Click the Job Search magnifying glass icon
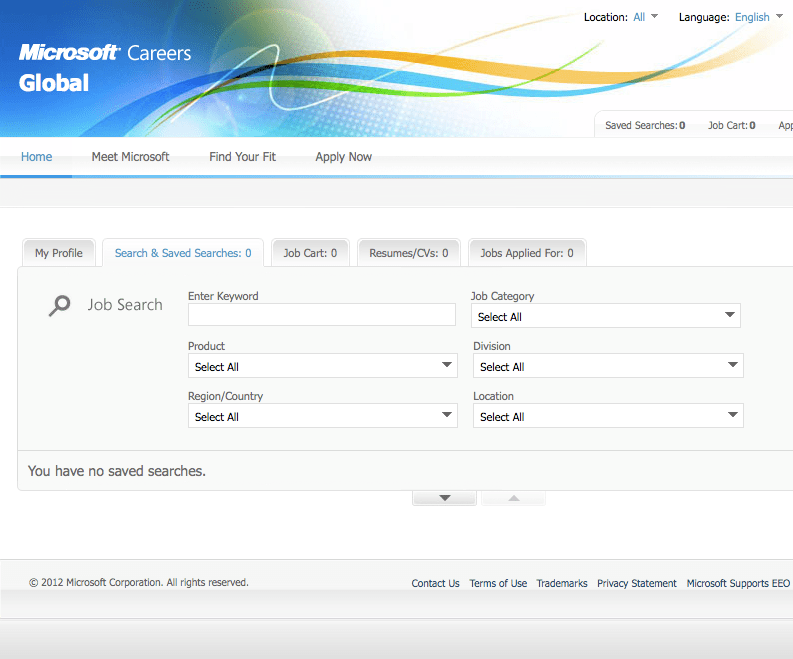The image size is (793, 659). point(60,305)
